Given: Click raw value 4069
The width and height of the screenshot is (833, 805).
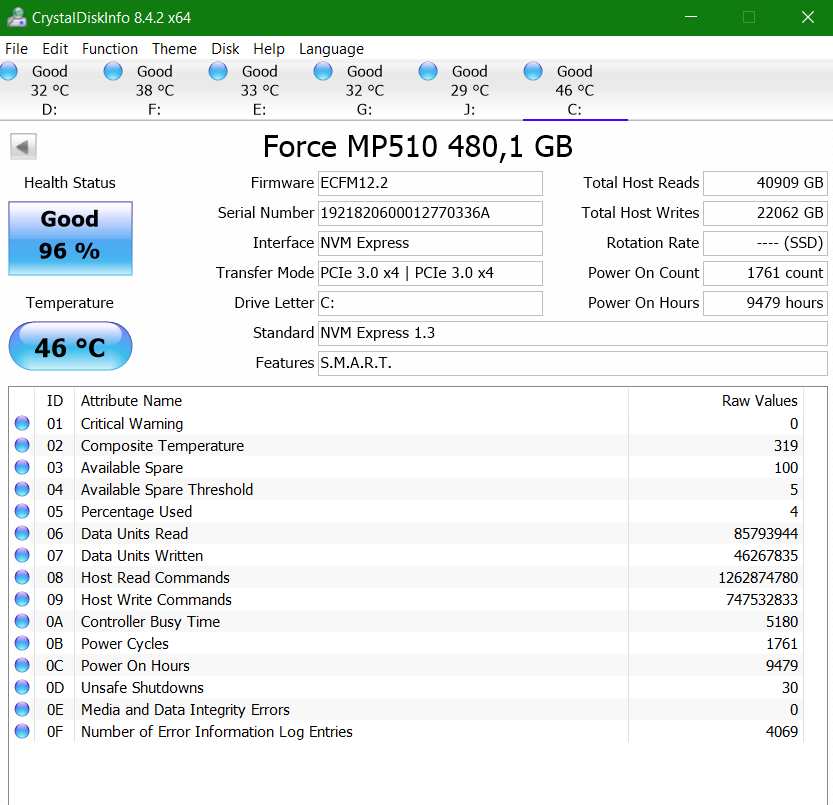Looking at the screenshot, I should click(781, 732).
